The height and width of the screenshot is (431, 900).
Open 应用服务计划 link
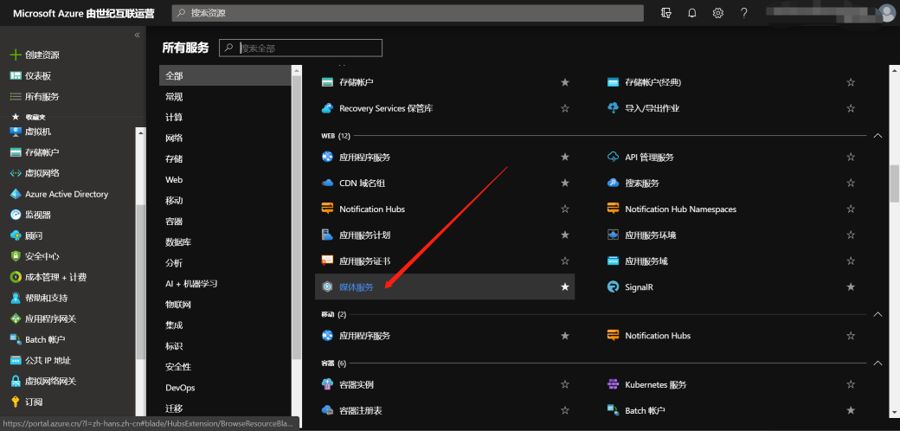[x=364, y=235]
